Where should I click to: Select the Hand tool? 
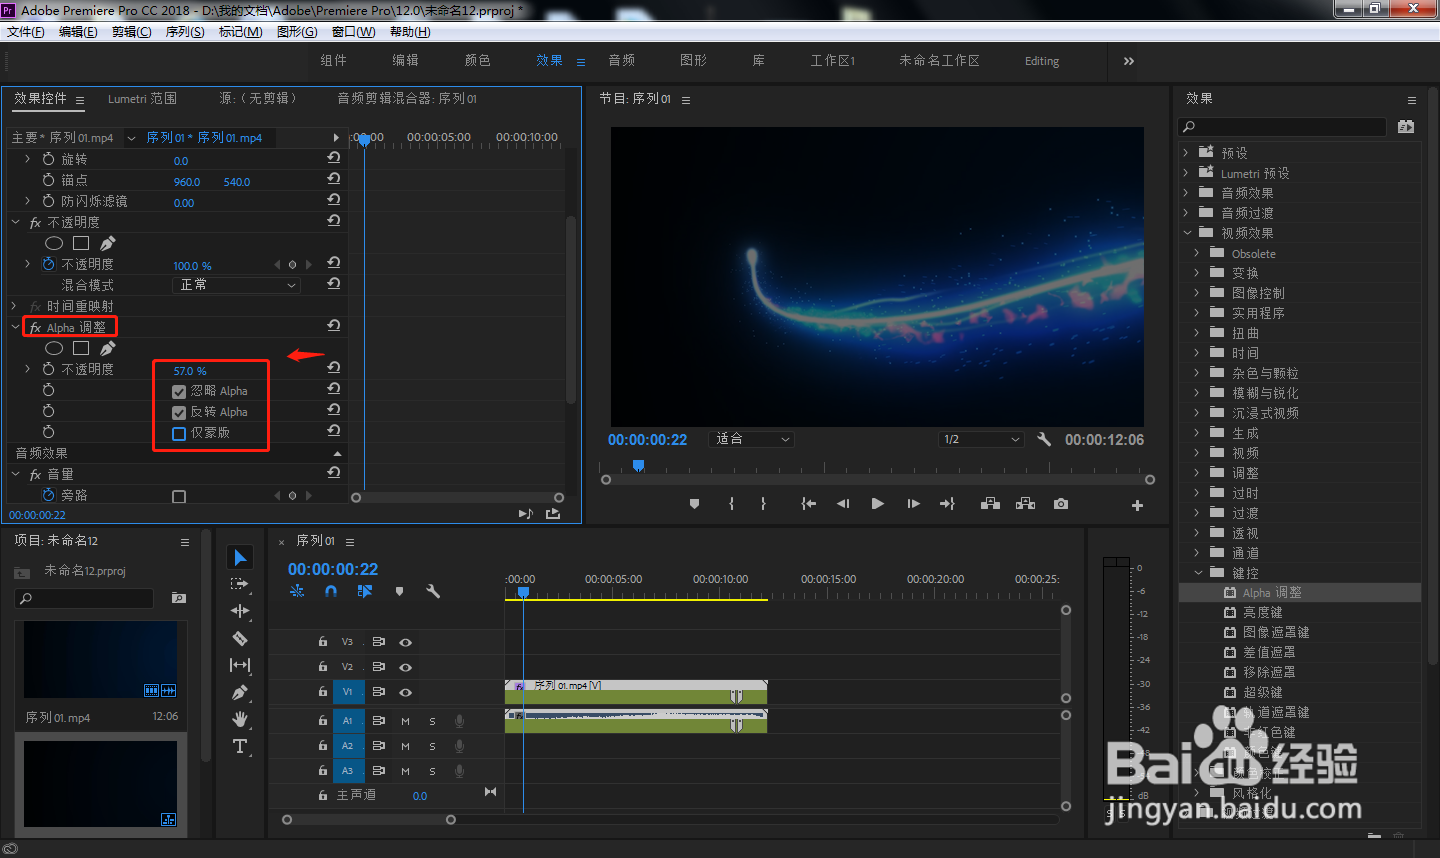[x=240, y=719]
